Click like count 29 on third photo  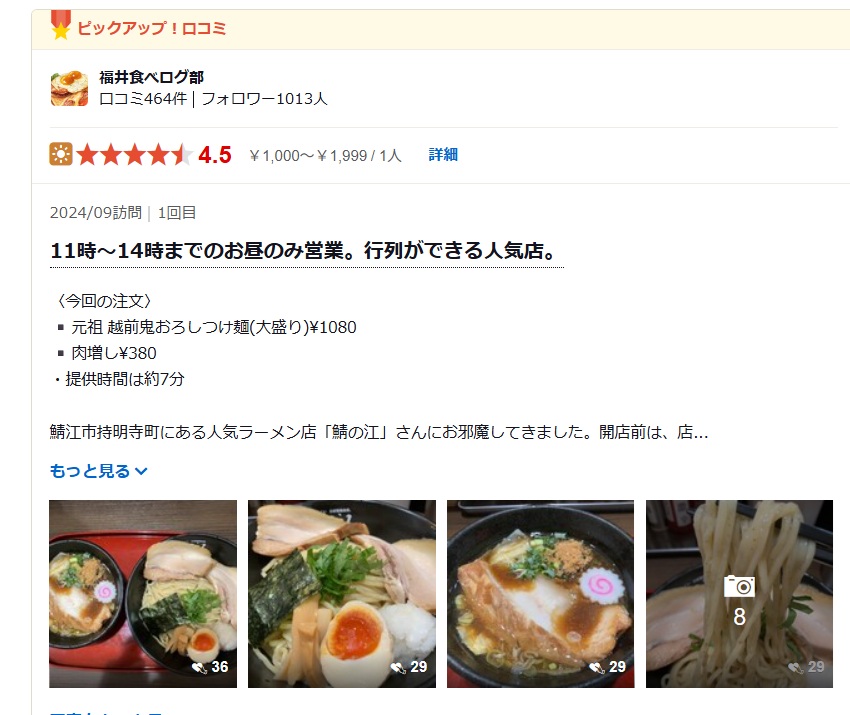[x=608, y=667]
